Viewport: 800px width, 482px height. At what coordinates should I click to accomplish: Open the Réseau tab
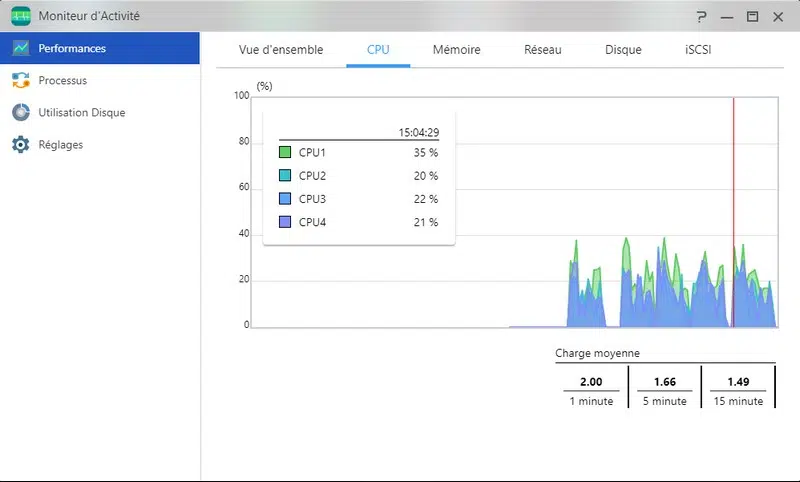(543, 49)
